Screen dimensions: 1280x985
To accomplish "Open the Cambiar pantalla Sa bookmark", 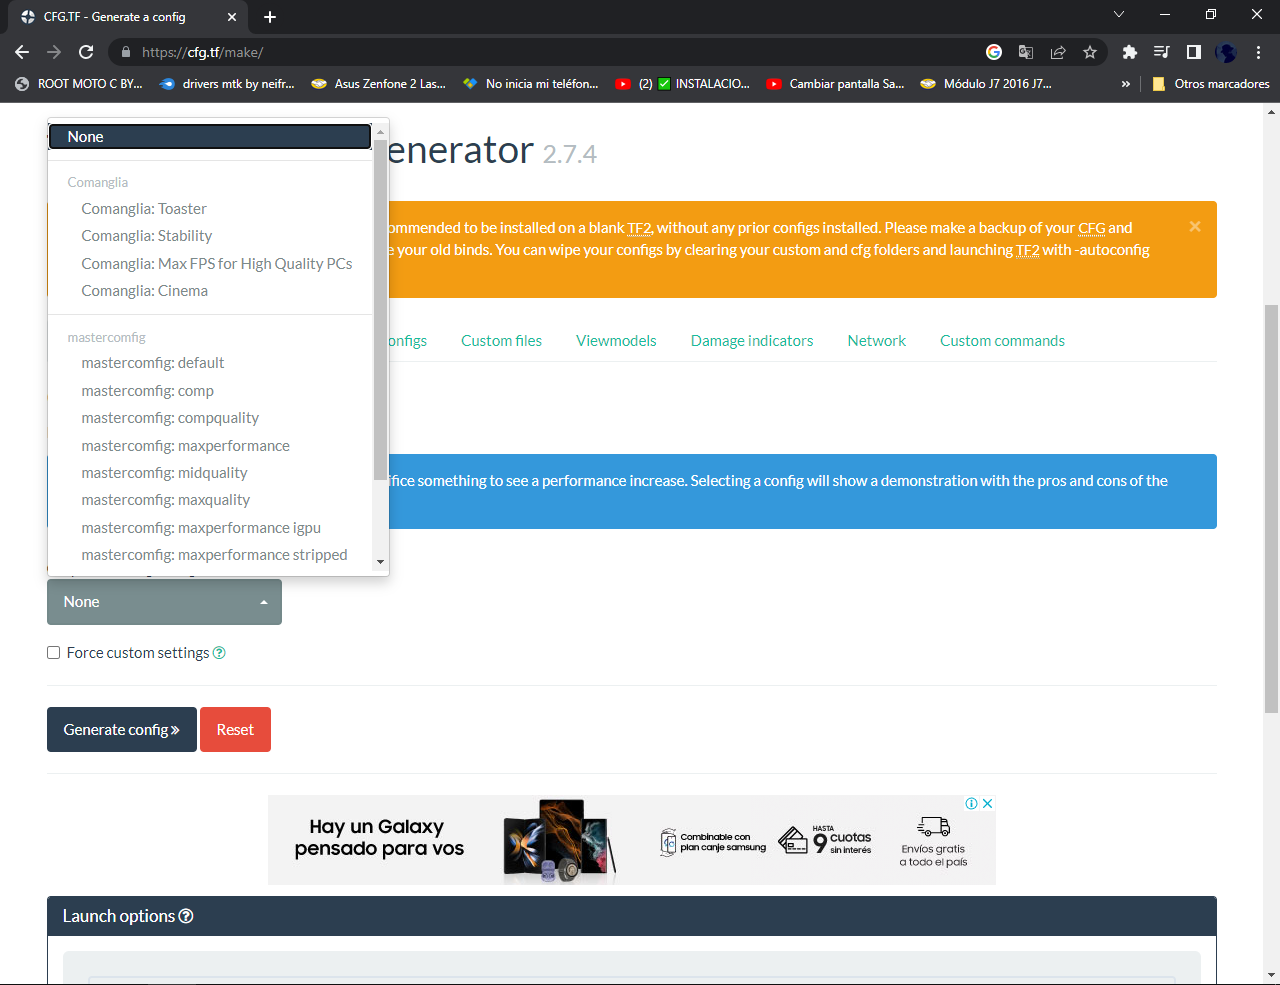I will pos(835,84).
